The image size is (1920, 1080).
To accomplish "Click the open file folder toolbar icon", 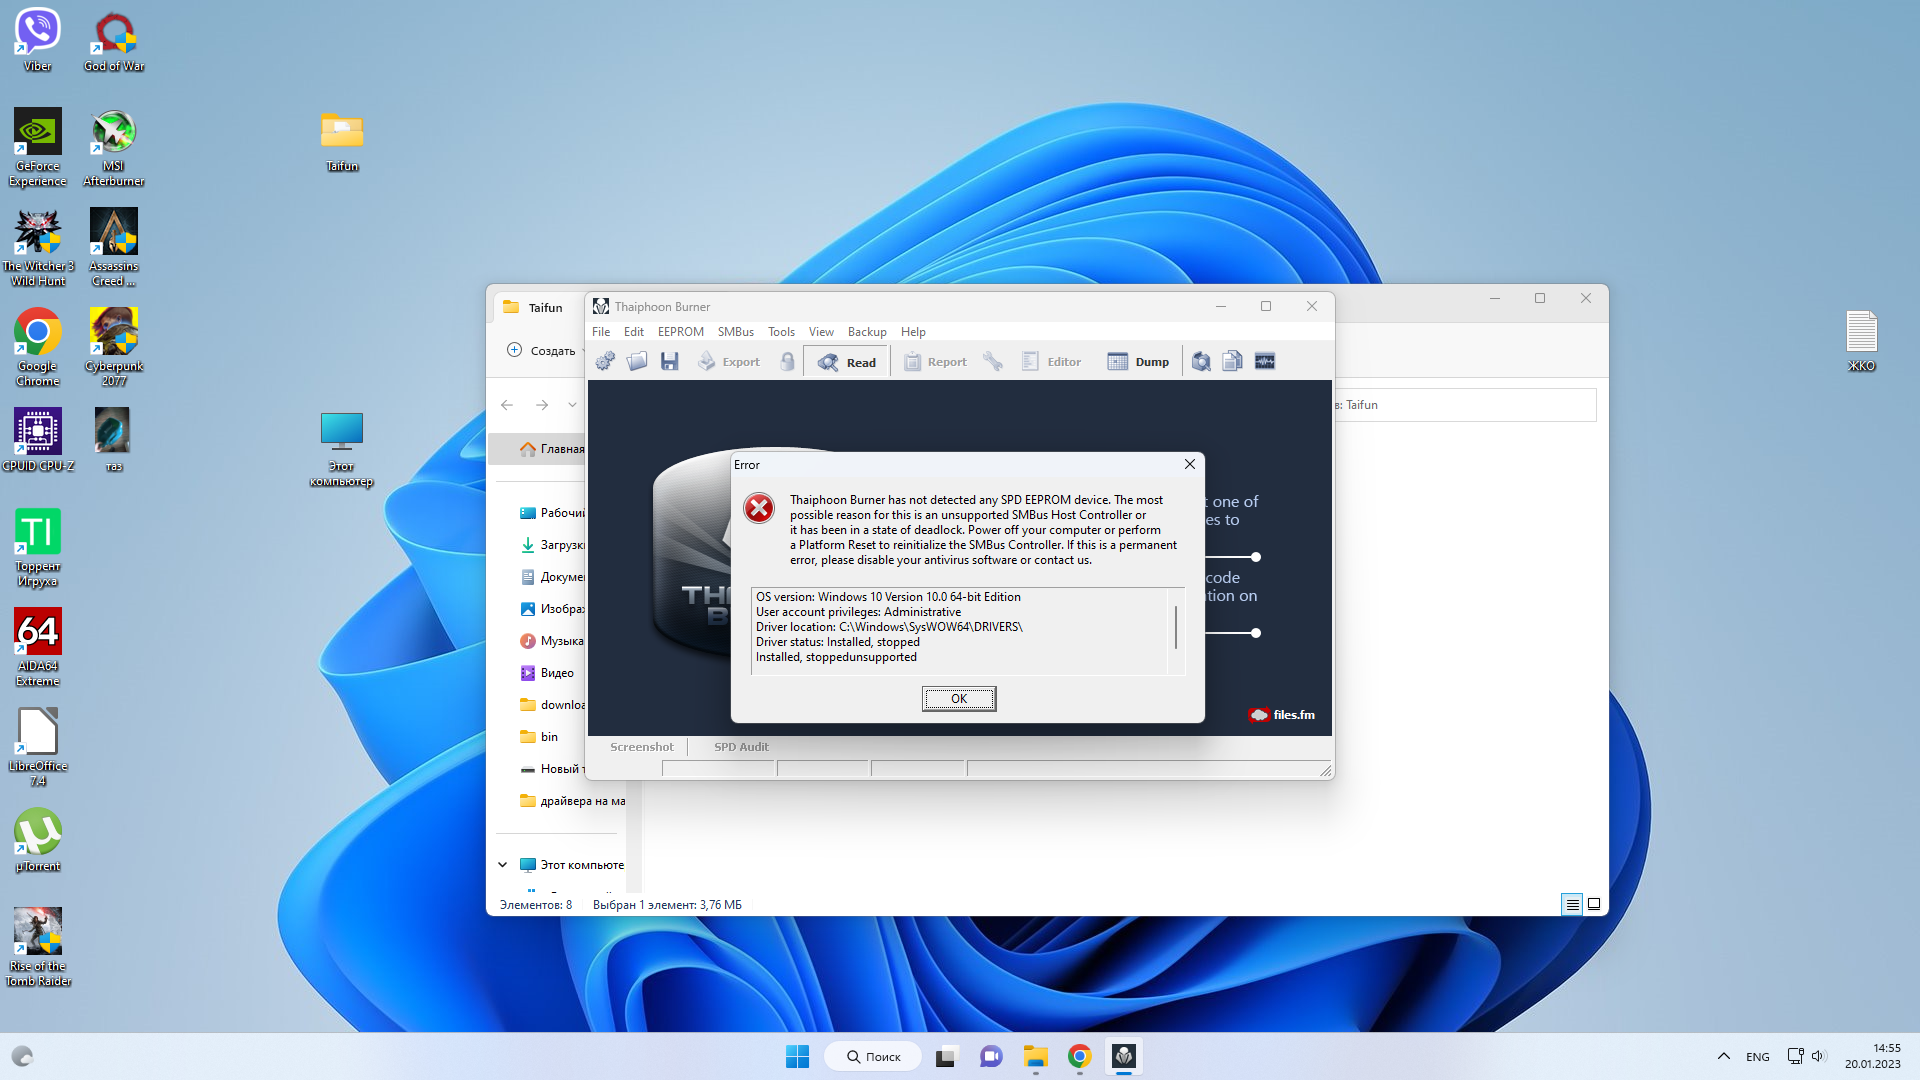I will coord(637,362).
